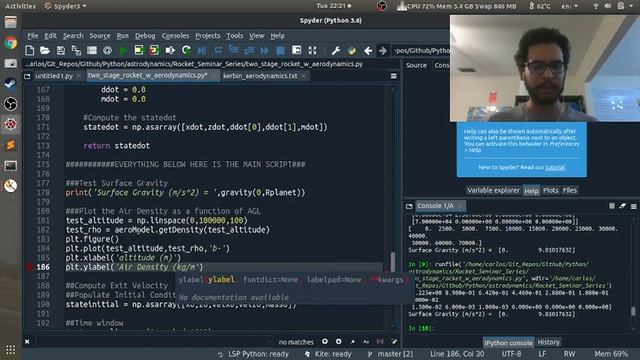
Task: Run selection or current line icon
Action: coord(170,51)
